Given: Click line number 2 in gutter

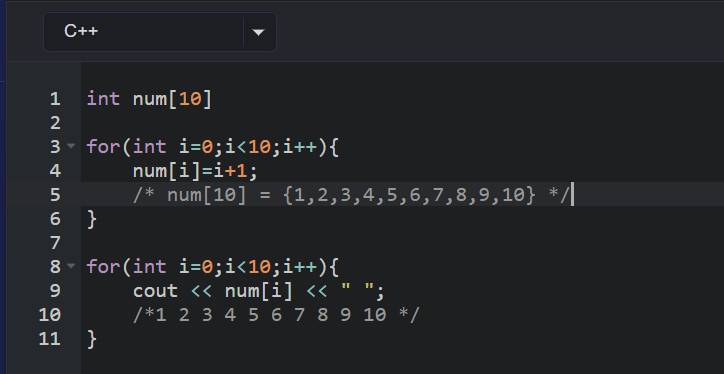Looking at the screenshot, I should coord(55,123).
